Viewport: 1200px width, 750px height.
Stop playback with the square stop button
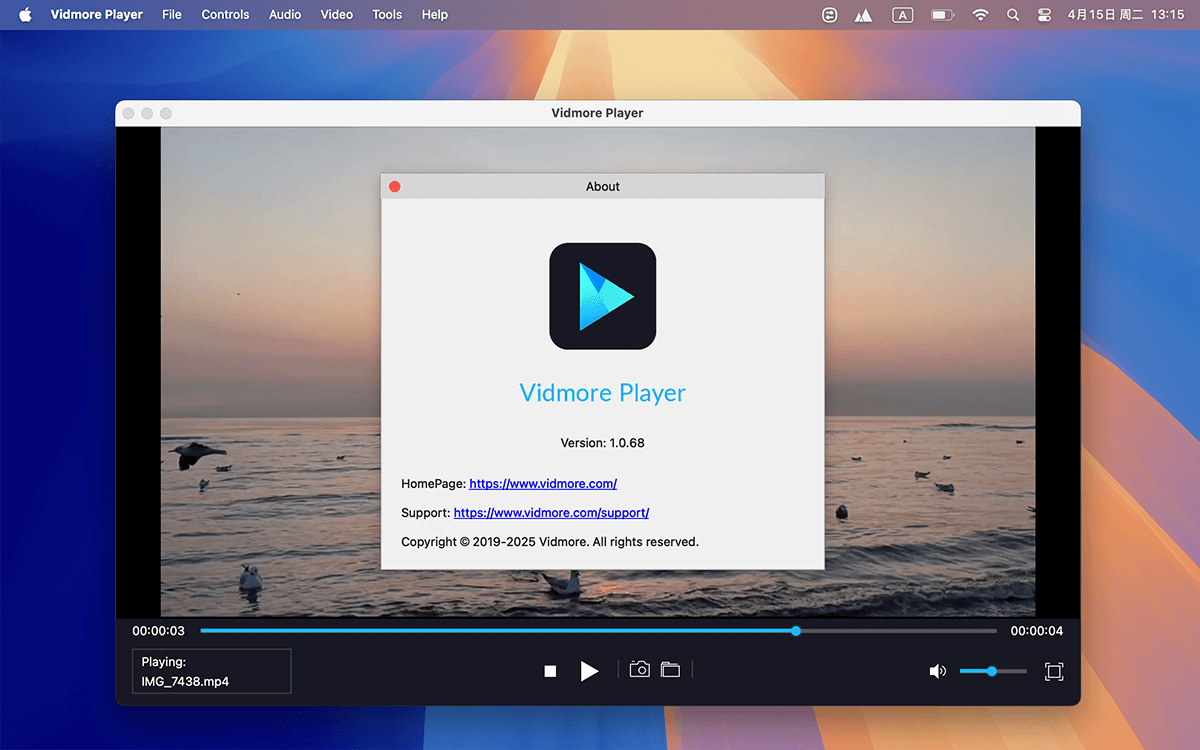tap(550, 671)
